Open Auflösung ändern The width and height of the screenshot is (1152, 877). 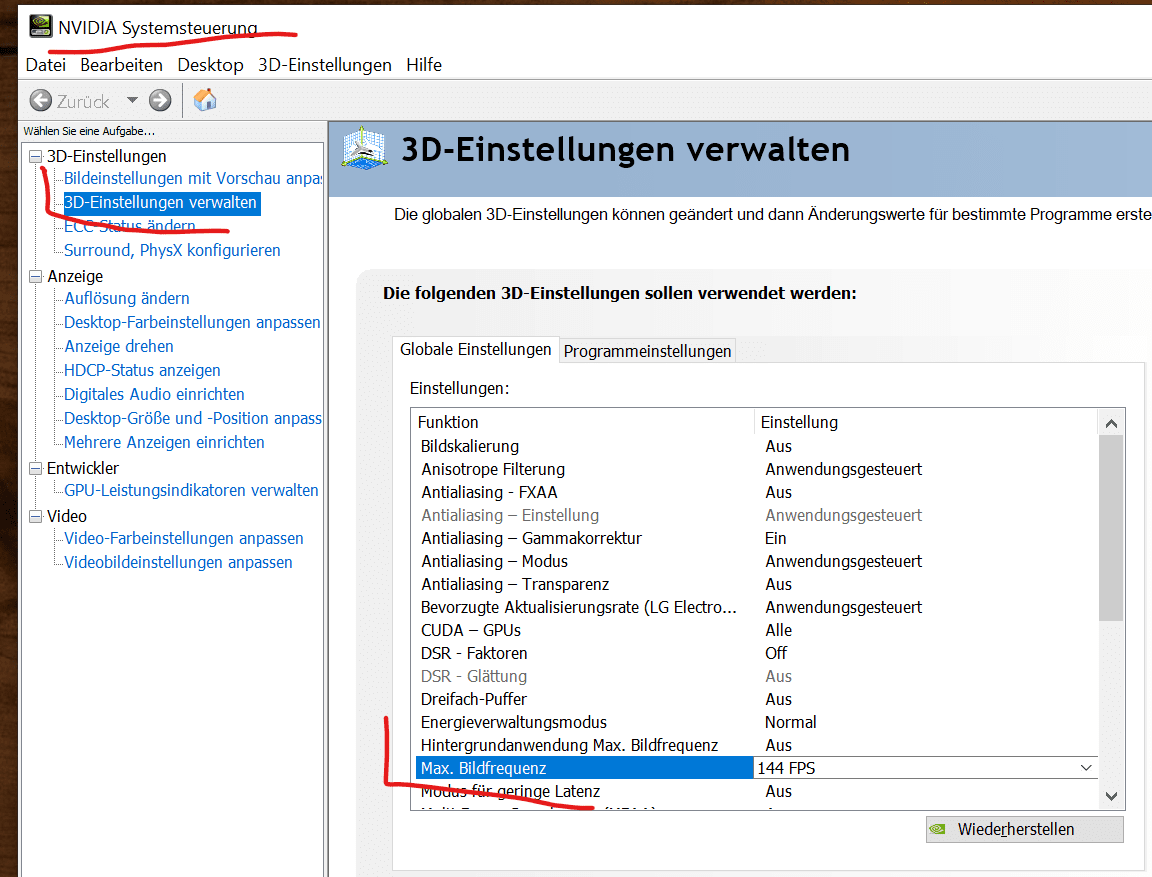[x=126, y=298]
